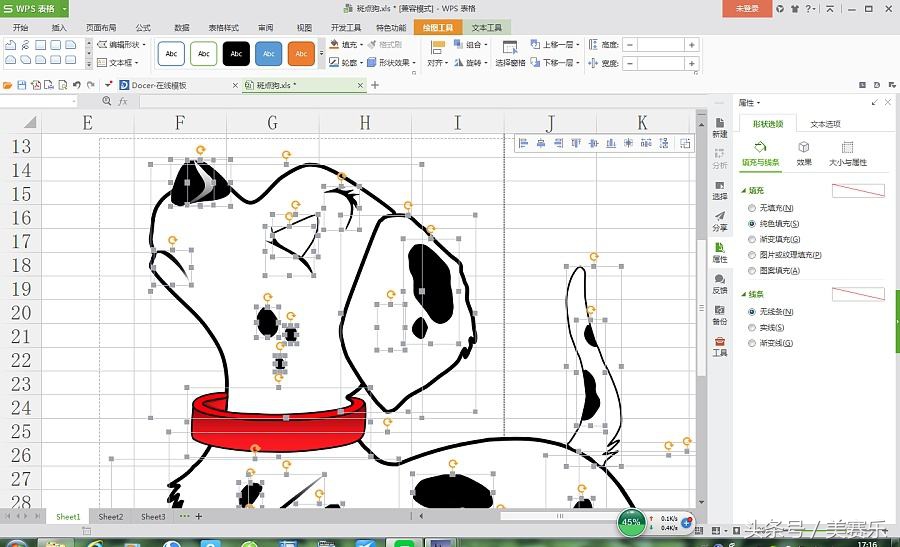Select 图片或纹理填充(P) radio
Image resolution: width=900 pixels, height=547 pixels.
pos(751,254)
